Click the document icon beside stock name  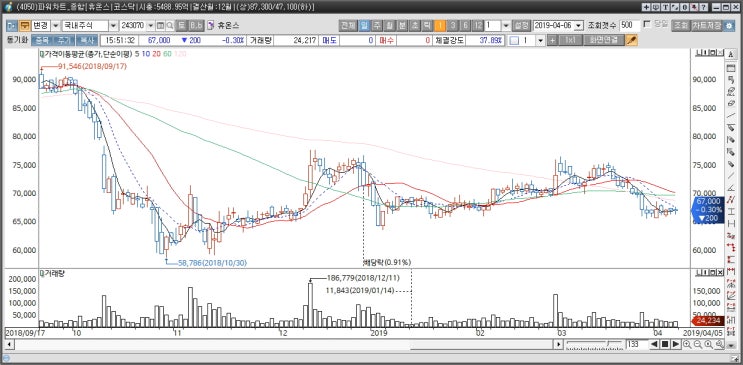[210, 26]
